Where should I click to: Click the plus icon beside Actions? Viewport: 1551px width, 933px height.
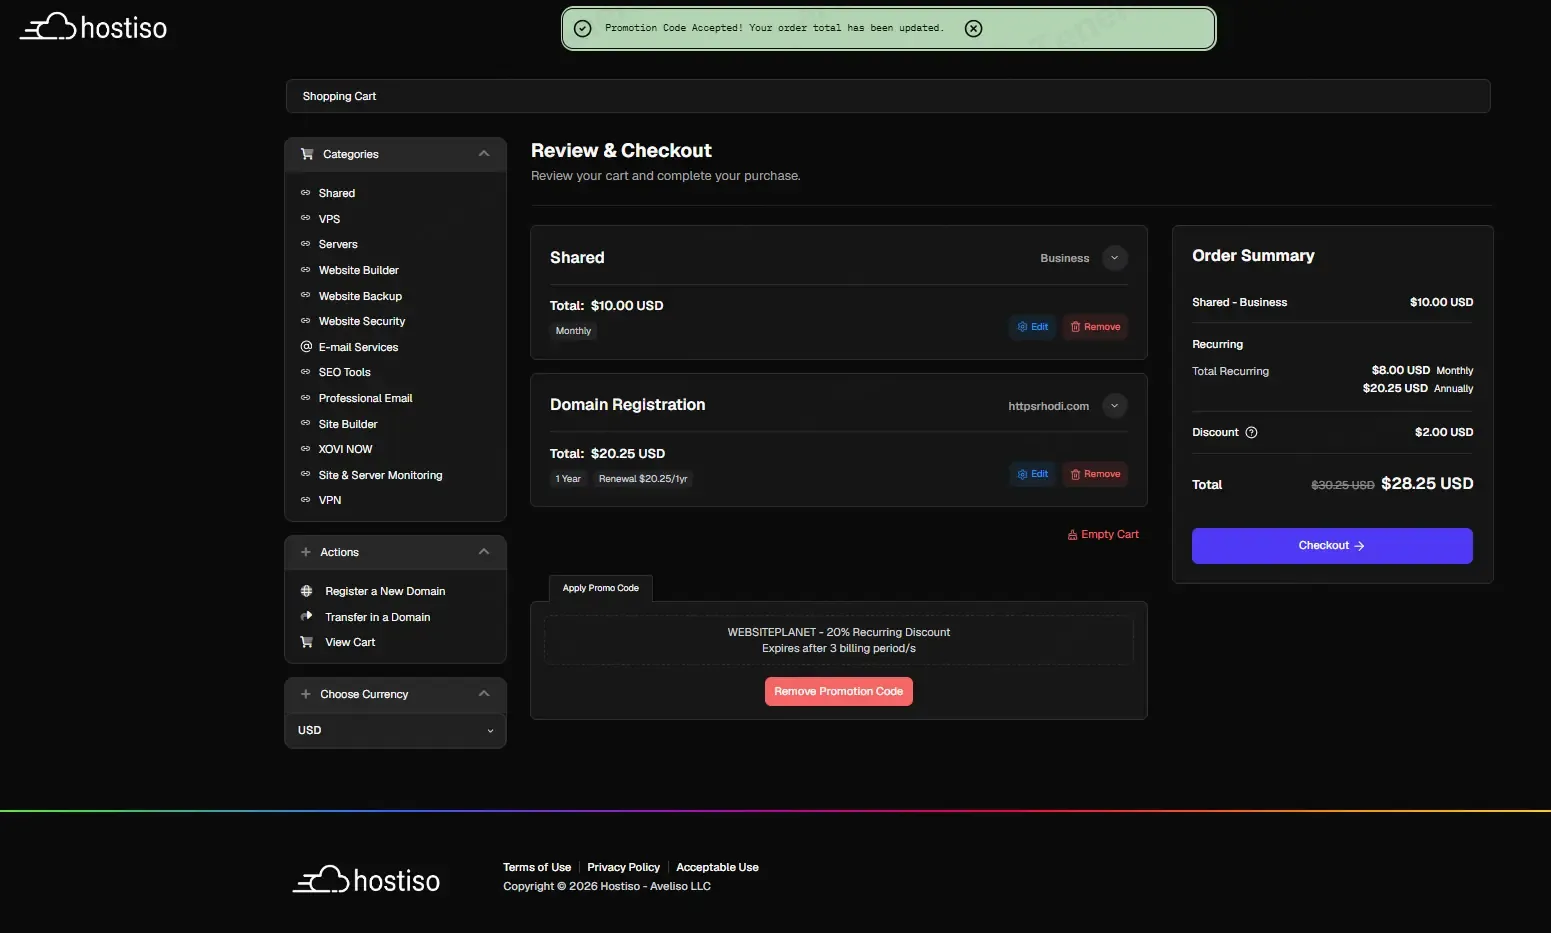click(306, 552)
